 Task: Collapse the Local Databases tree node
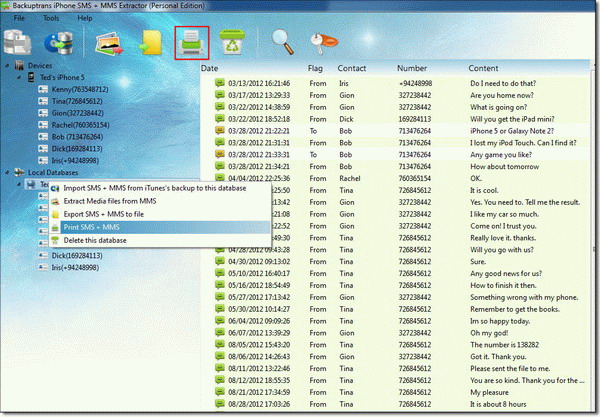[x=7, y=173]
